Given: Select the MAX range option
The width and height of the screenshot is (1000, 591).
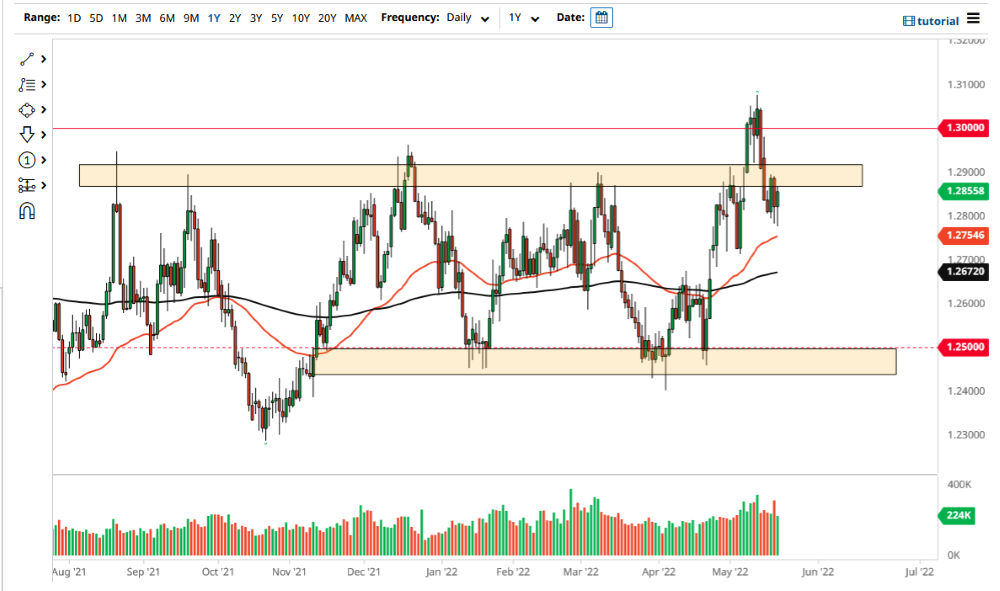Looking at the screenshot, I should click(x=355, y=17).
